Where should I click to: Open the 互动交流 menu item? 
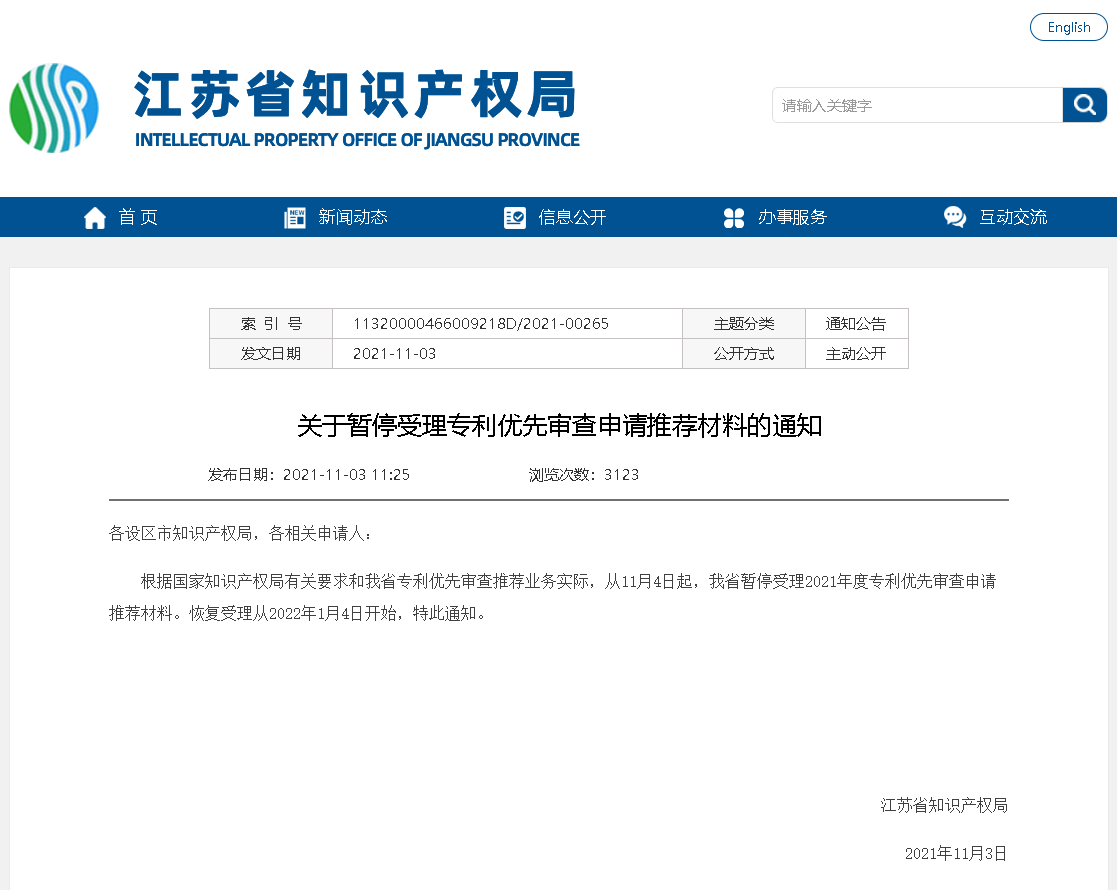[1013, 217]
